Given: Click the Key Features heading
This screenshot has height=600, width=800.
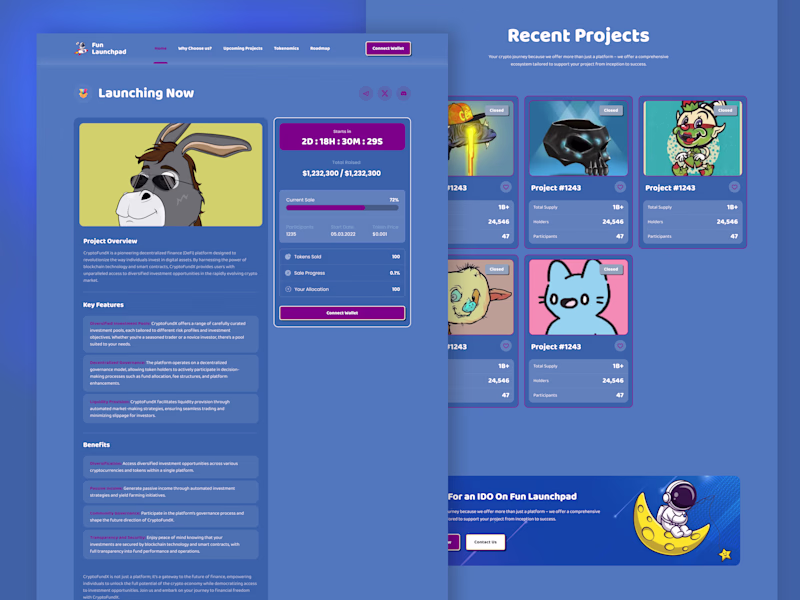Looking at the screenshot, I should (104, 305).
